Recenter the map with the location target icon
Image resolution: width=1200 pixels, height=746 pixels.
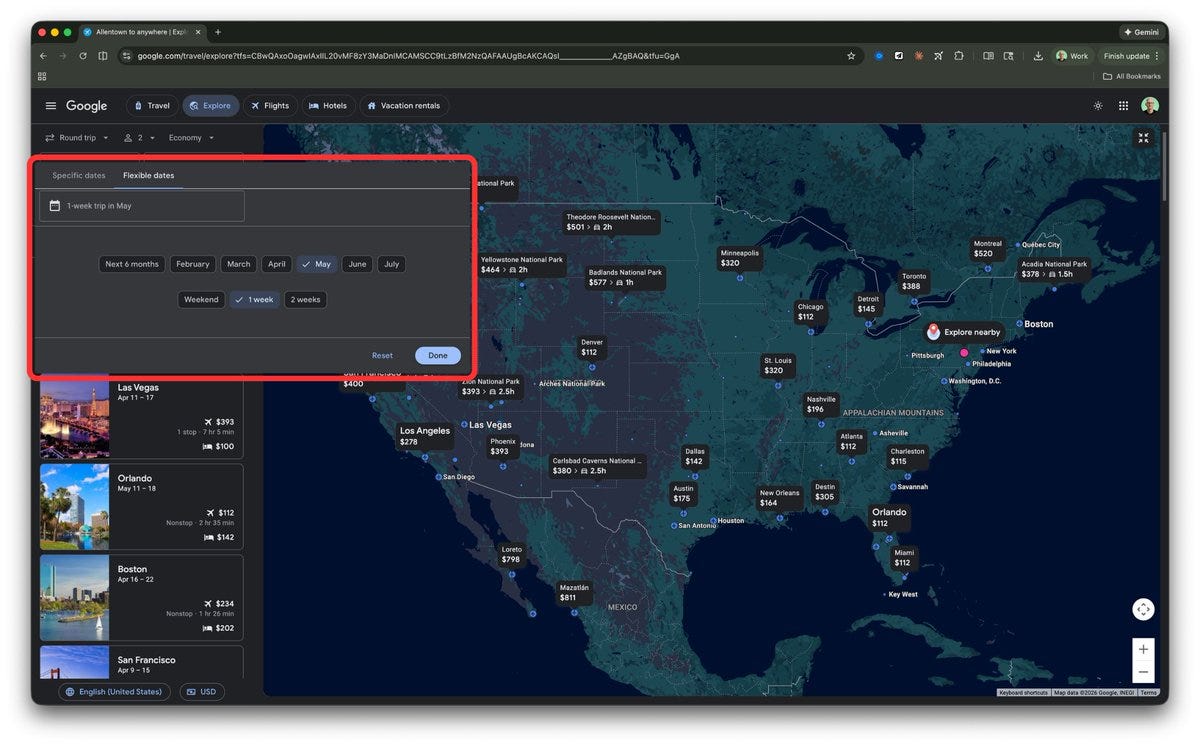(x=1143, y=609)
